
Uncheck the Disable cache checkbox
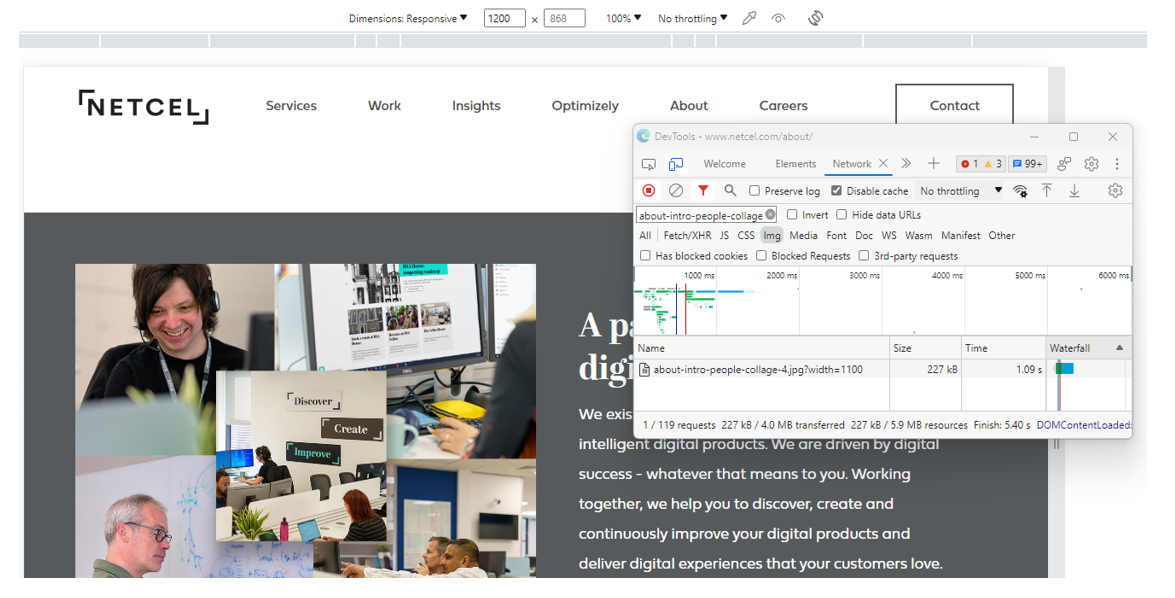point(836,191)
